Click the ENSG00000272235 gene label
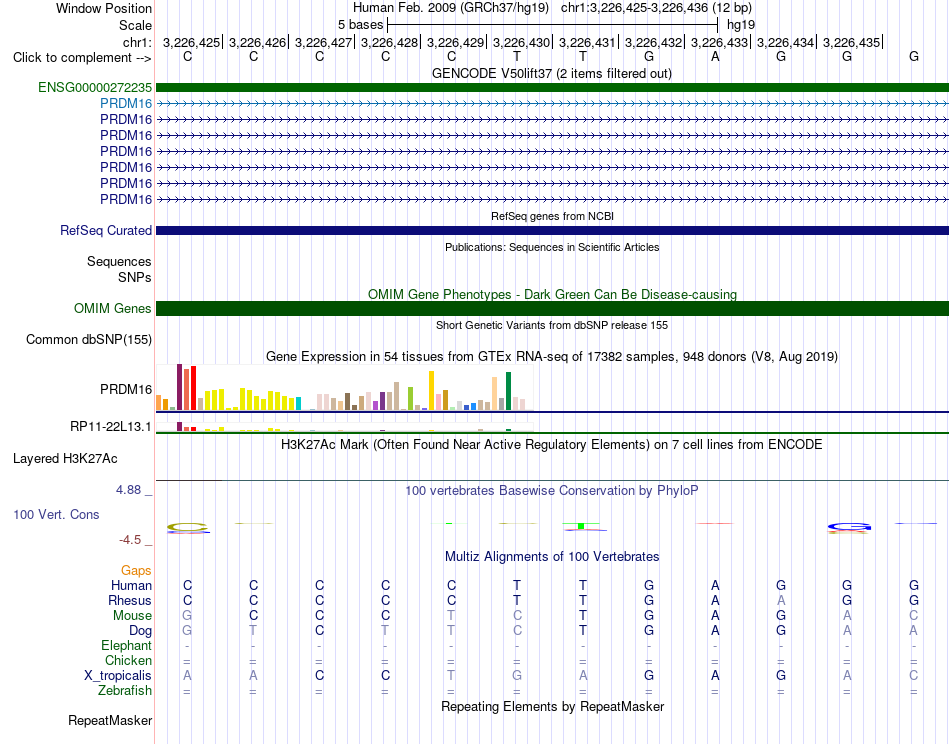 pyautogui.click(x=95, y=87)
